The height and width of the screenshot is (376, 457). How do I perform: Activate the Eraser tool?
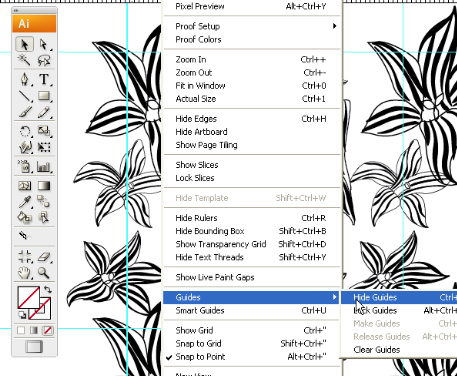pyautogui.click(x=44, y=256)
